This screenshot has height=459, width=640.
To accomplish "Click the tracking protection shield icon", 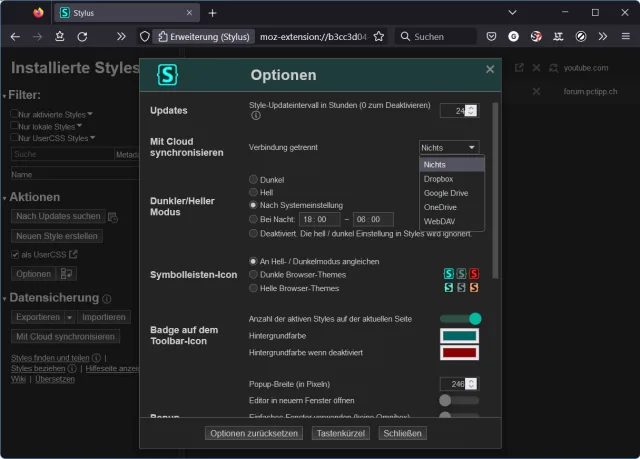I will [144, 36].
